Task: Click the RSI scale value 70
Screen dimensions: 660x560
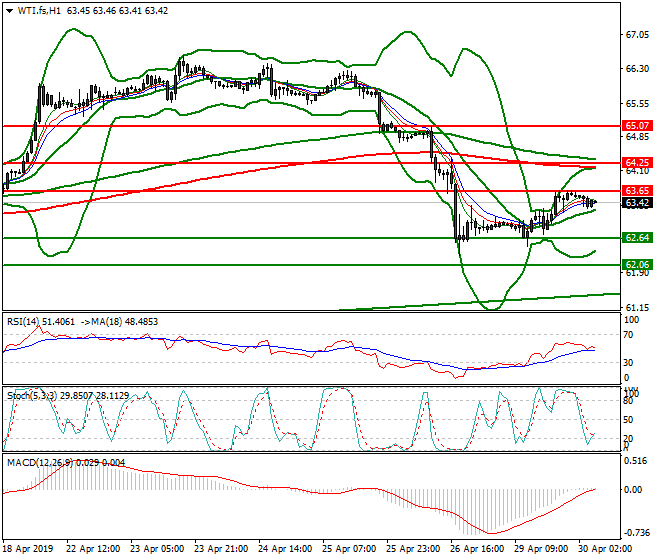Action: pyautogui.click(x=628, y=335)
